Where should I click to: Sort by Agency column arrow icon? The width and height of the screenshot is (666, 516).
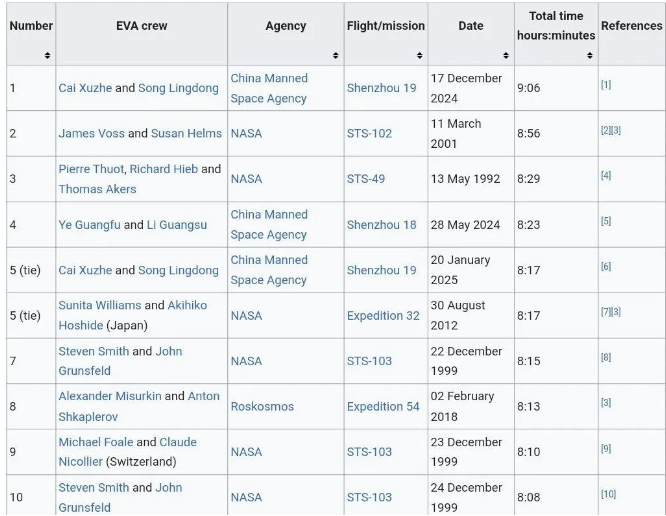tap(336, 55)
